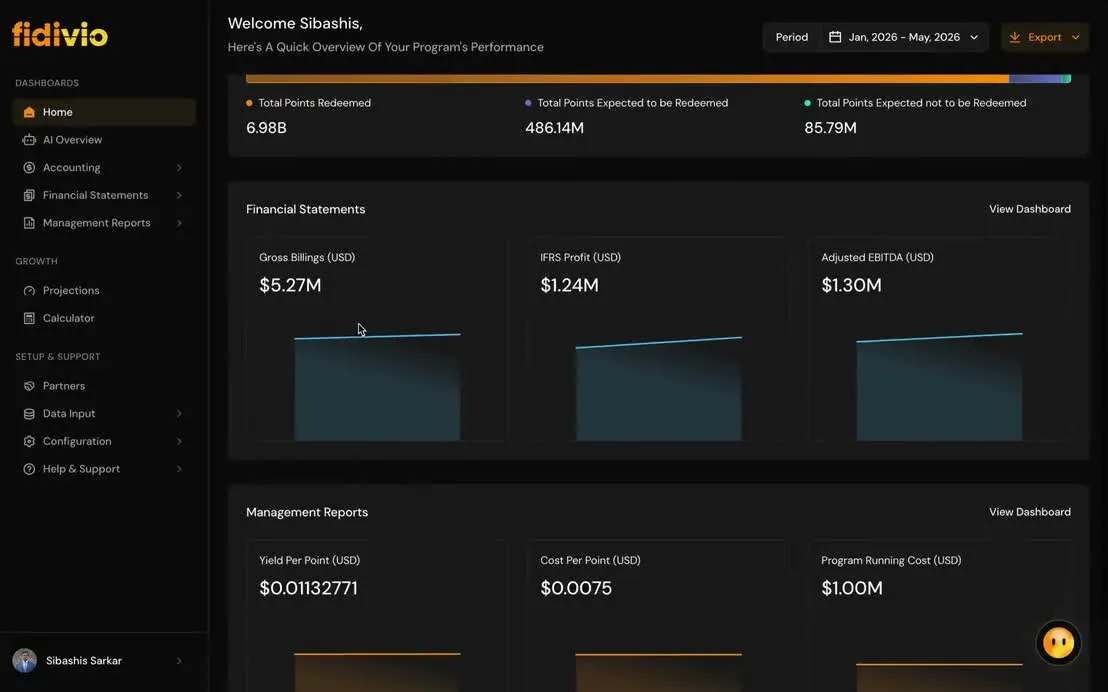Click the $1.24M IFRS Profit value

570,285
